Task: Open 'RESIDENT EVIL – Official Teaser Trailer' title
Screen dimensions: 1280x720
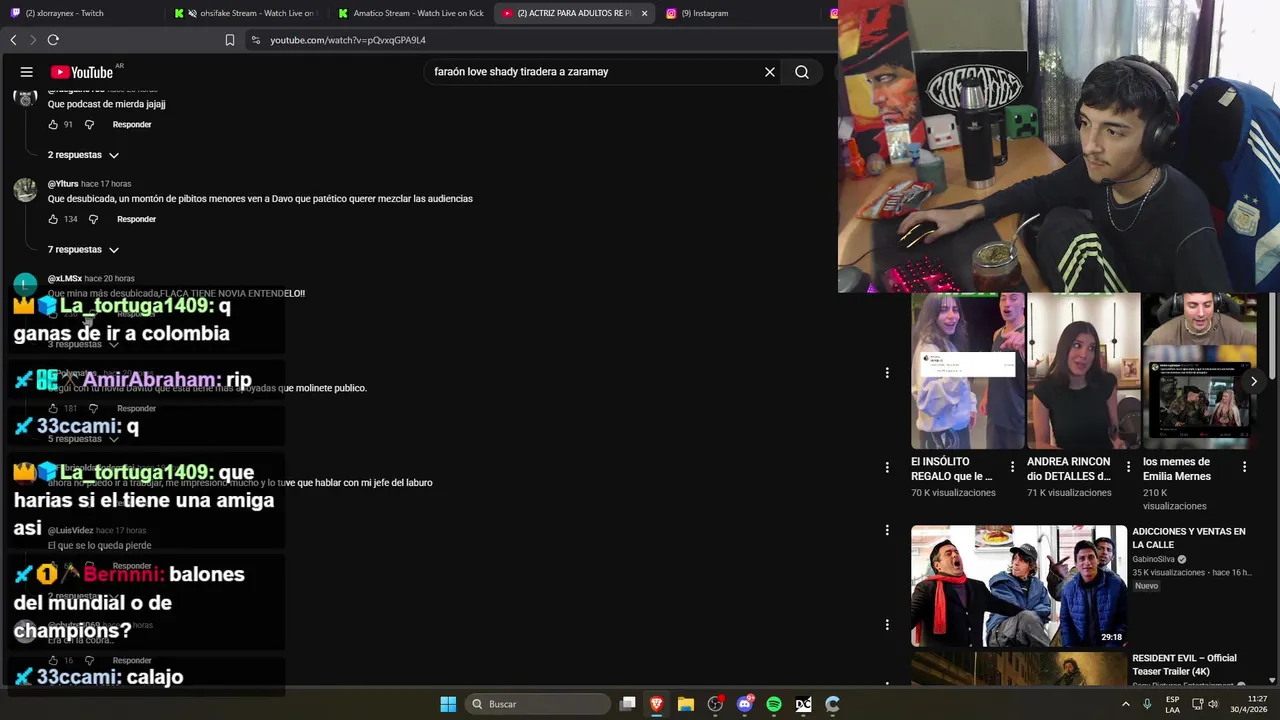Action: [1184, 665]
